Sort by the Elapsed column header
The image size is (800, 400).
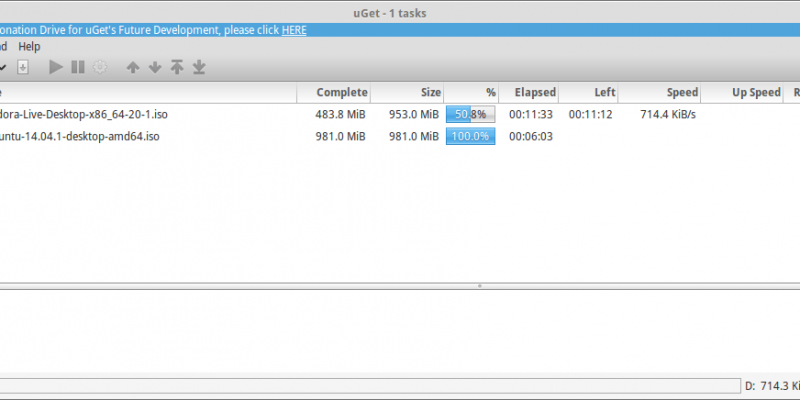click(x=529, y=92)
